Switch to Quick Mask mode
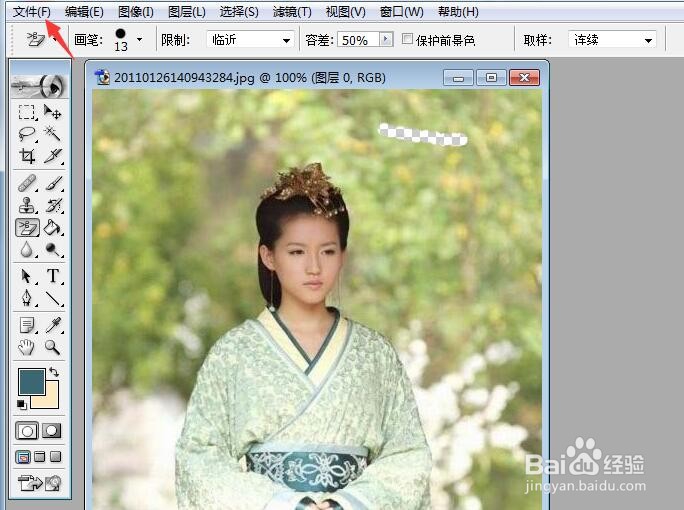The image size is (684, 510). coord(52,431)
